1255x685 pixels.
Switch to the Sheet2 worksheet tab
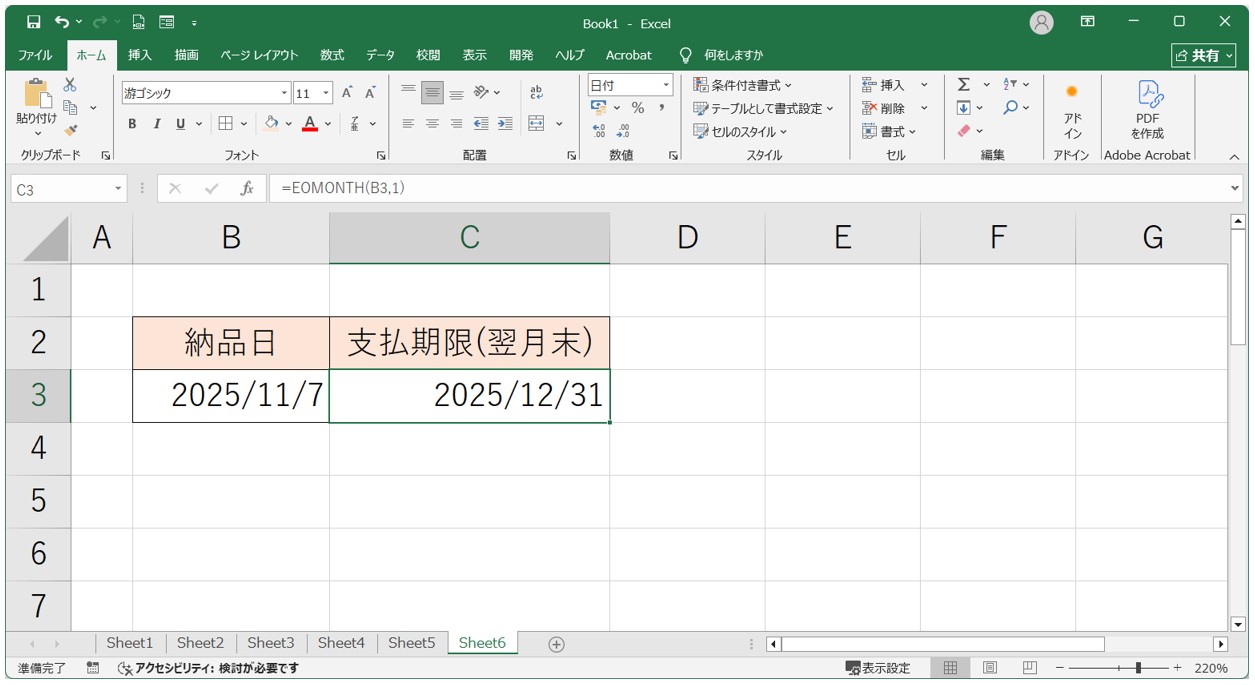point(200,643)
